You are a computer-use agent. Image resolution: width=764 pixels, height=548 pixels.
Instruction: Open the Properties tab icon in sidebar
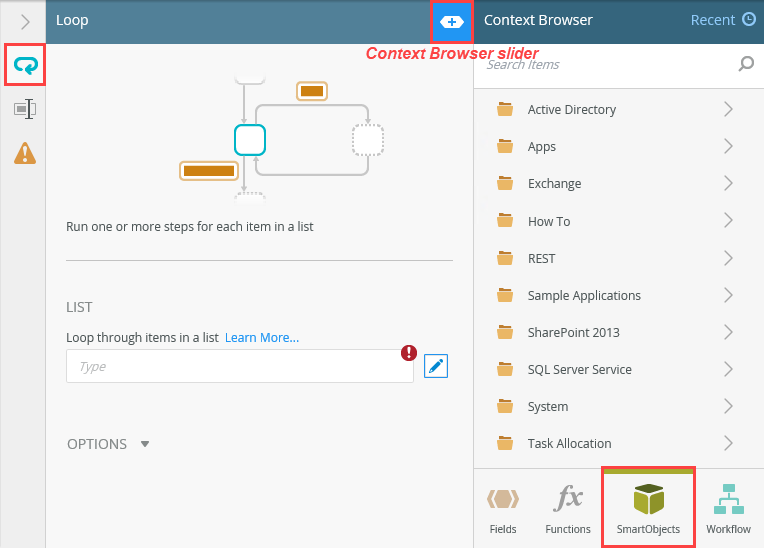pos(25,109)
